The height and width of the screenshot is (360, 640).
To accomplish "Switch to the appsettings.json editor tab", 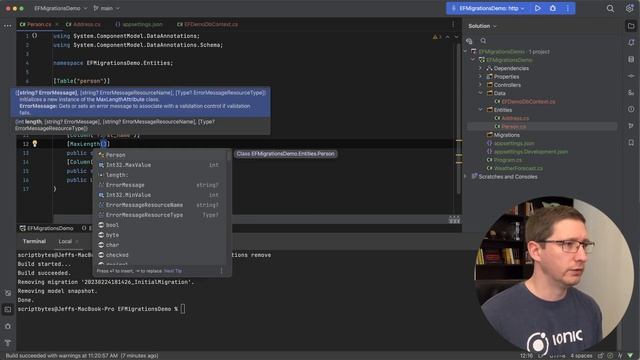I will (x=139, y=24).
